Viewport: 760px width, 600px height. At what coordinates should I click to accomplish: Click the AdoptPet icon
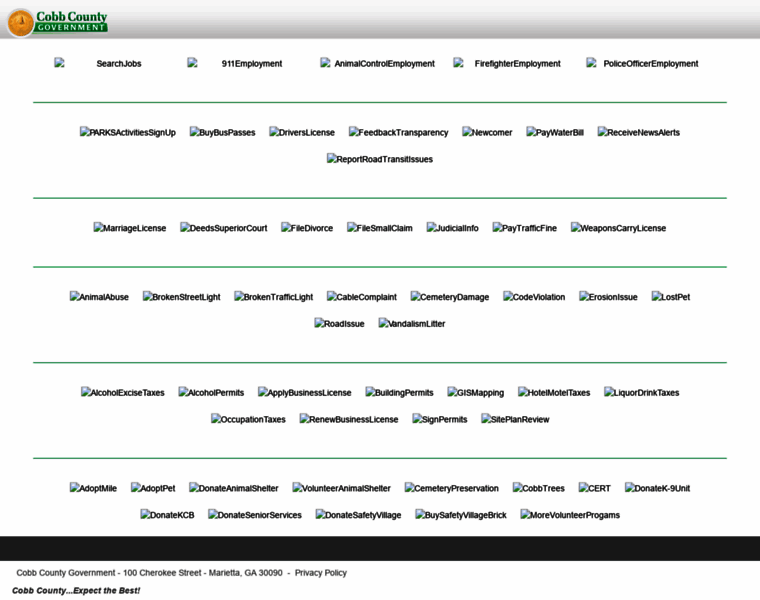[153, 488]
